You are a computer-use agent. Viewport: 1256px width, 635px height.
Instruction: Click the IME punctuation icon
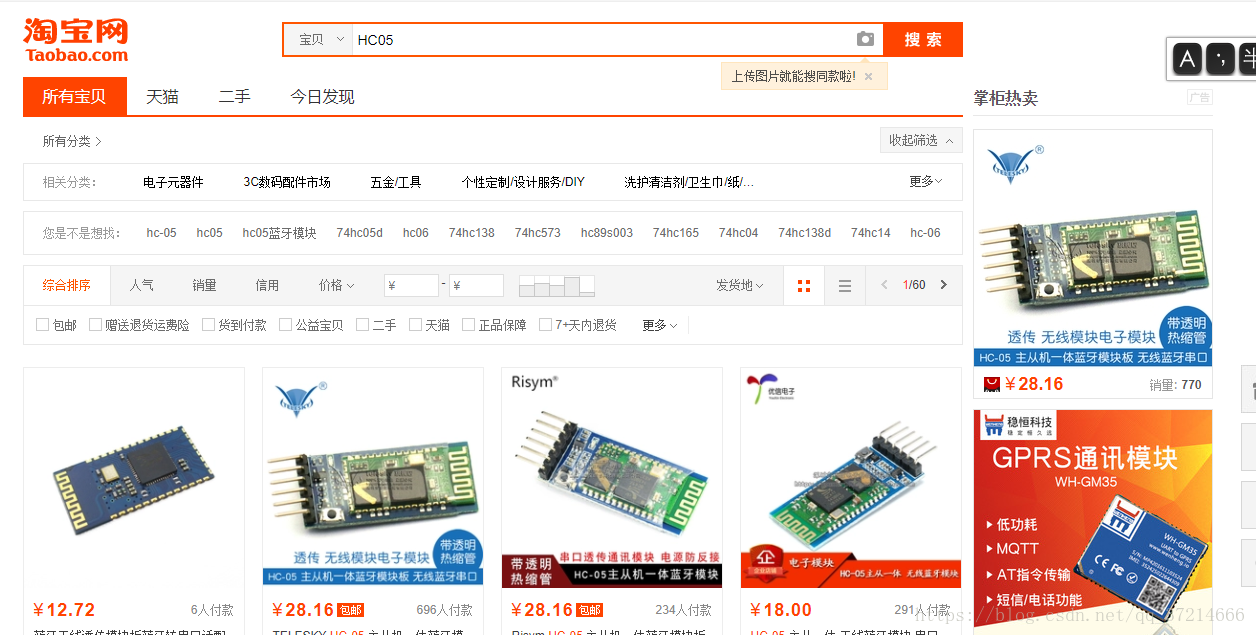coord(1220,59)
